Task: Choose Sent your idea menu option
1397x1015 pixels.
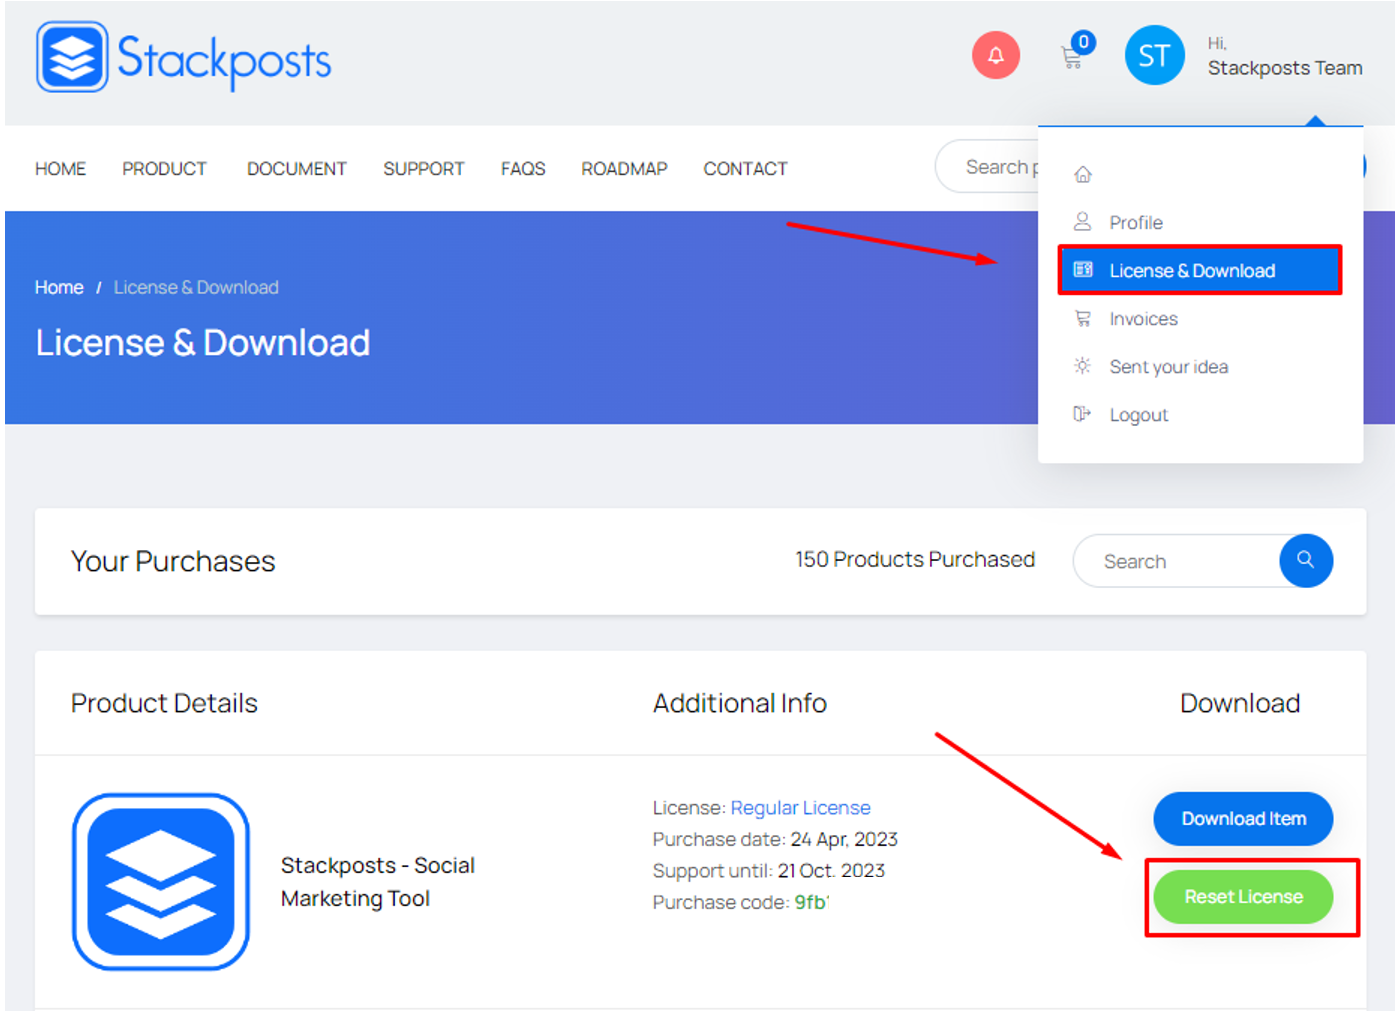Action: pyautogui.click(x=1167, y=367)
